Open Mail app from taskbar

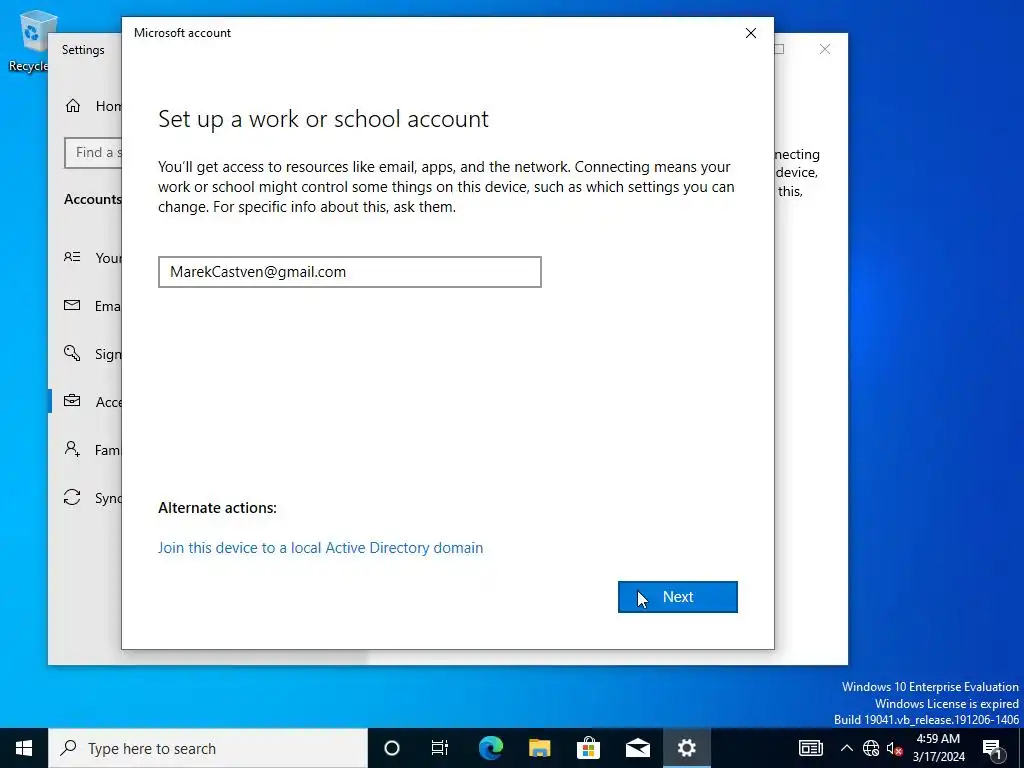click(637, 748)
